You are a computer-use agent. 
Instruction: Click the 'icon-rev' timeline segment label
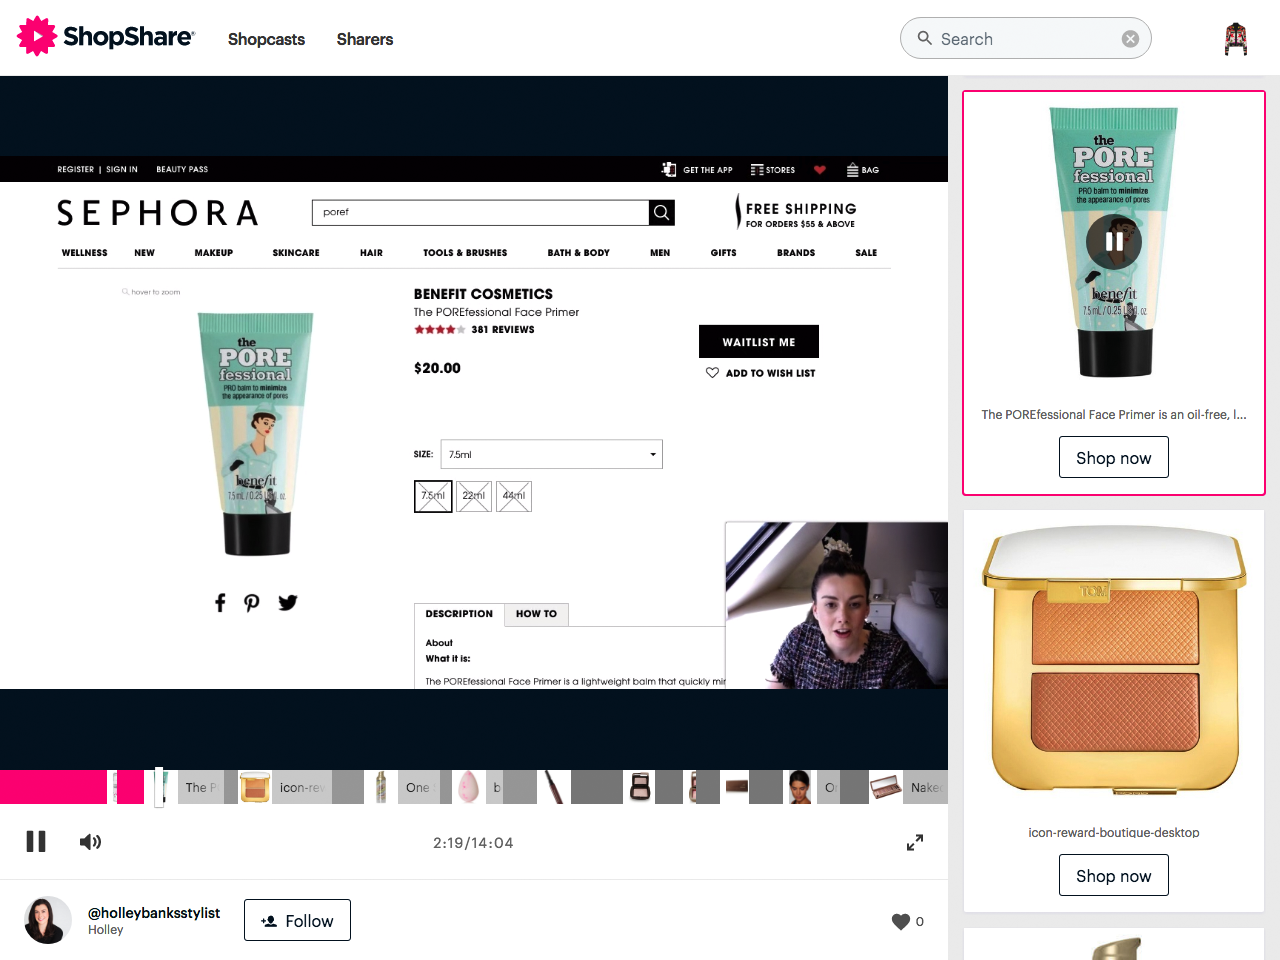(x=302, y=787)
